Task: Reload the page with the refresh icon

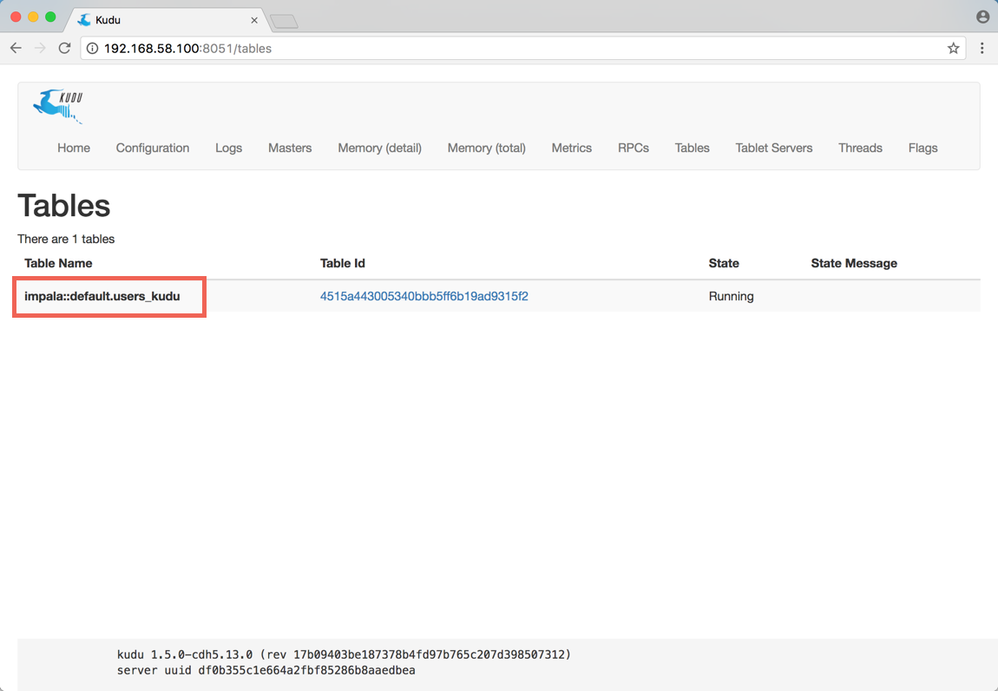Action: point(64,48)
